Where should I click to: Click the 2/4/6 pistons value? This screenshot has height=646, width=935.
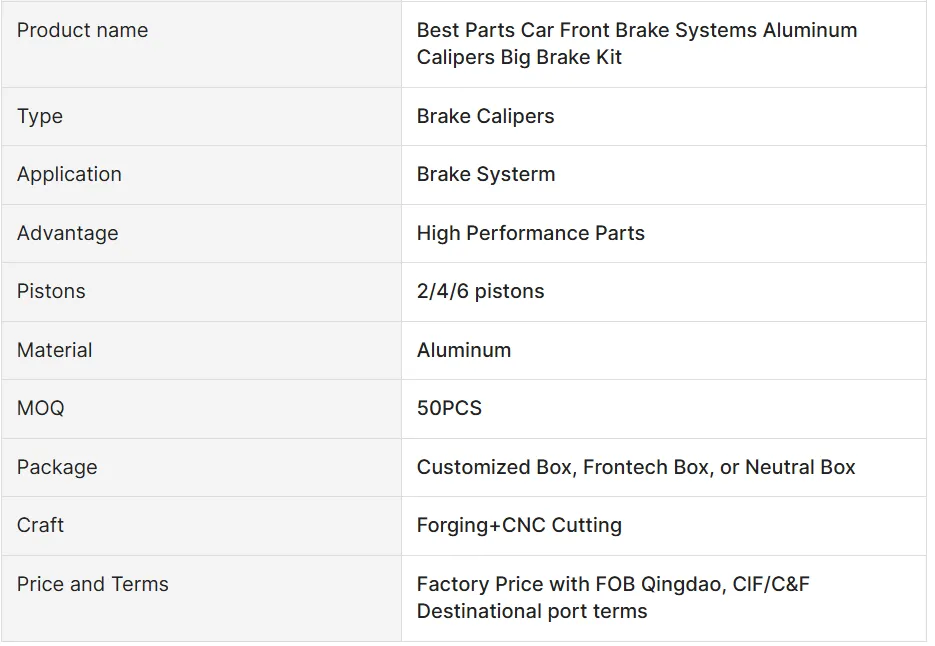tap(480, 291)
